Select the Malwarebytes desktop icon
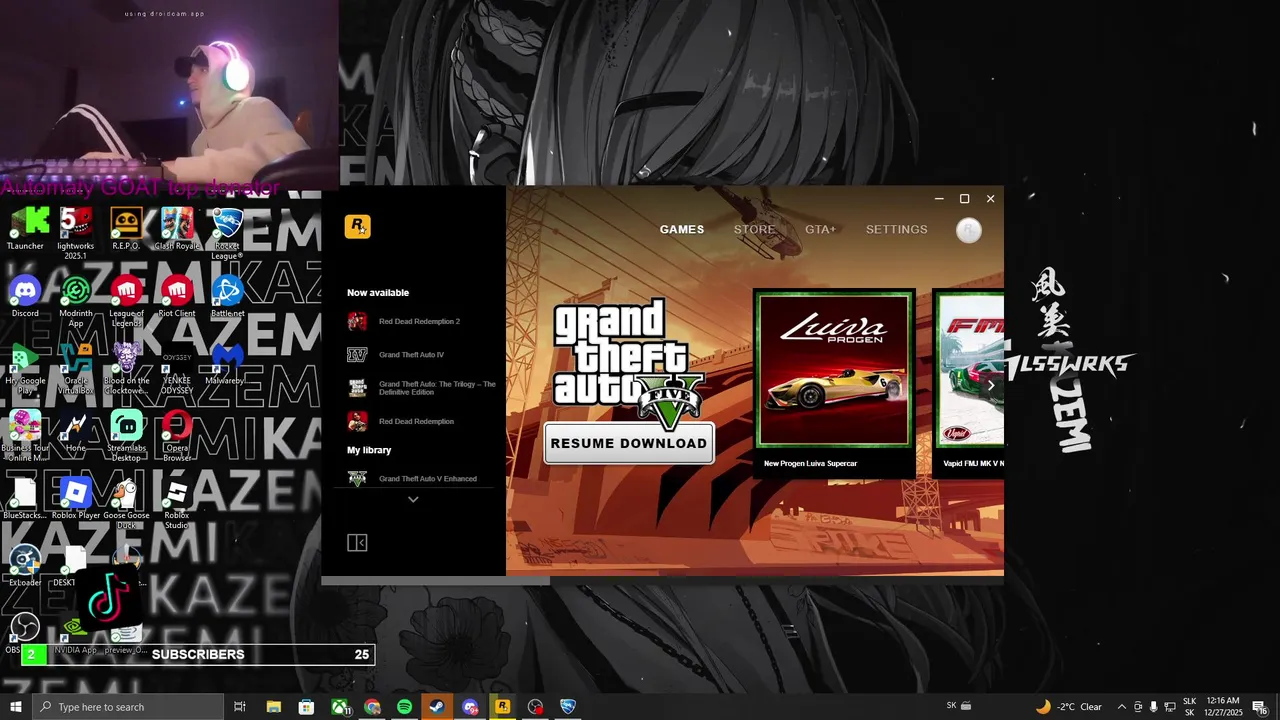1280x720 pixels. (227, 364)
